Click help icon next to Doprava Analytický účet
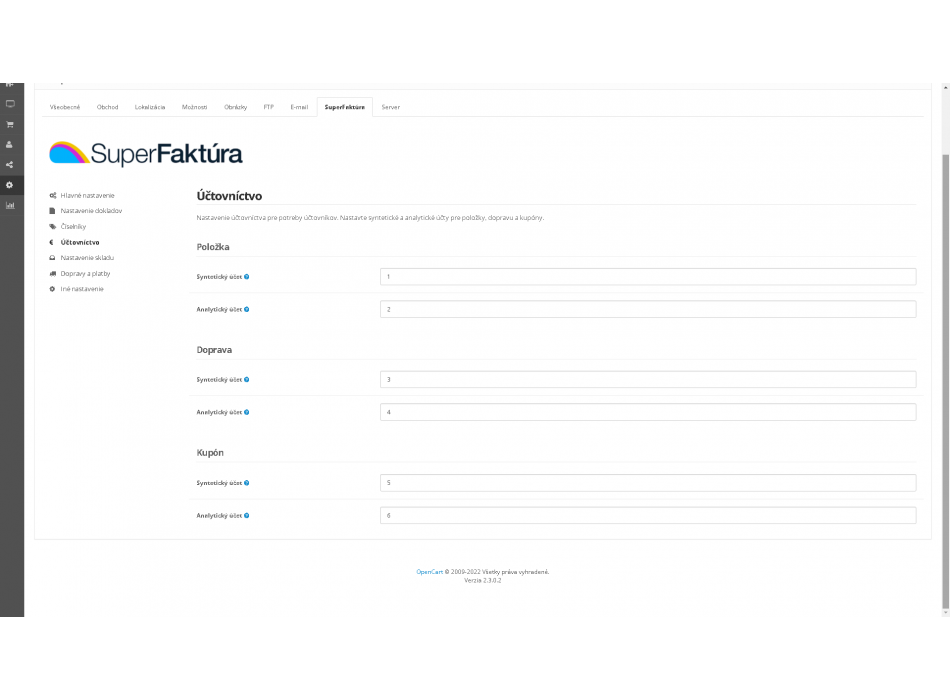The width and height of the screenshot is (950, 700). point(247,412)
